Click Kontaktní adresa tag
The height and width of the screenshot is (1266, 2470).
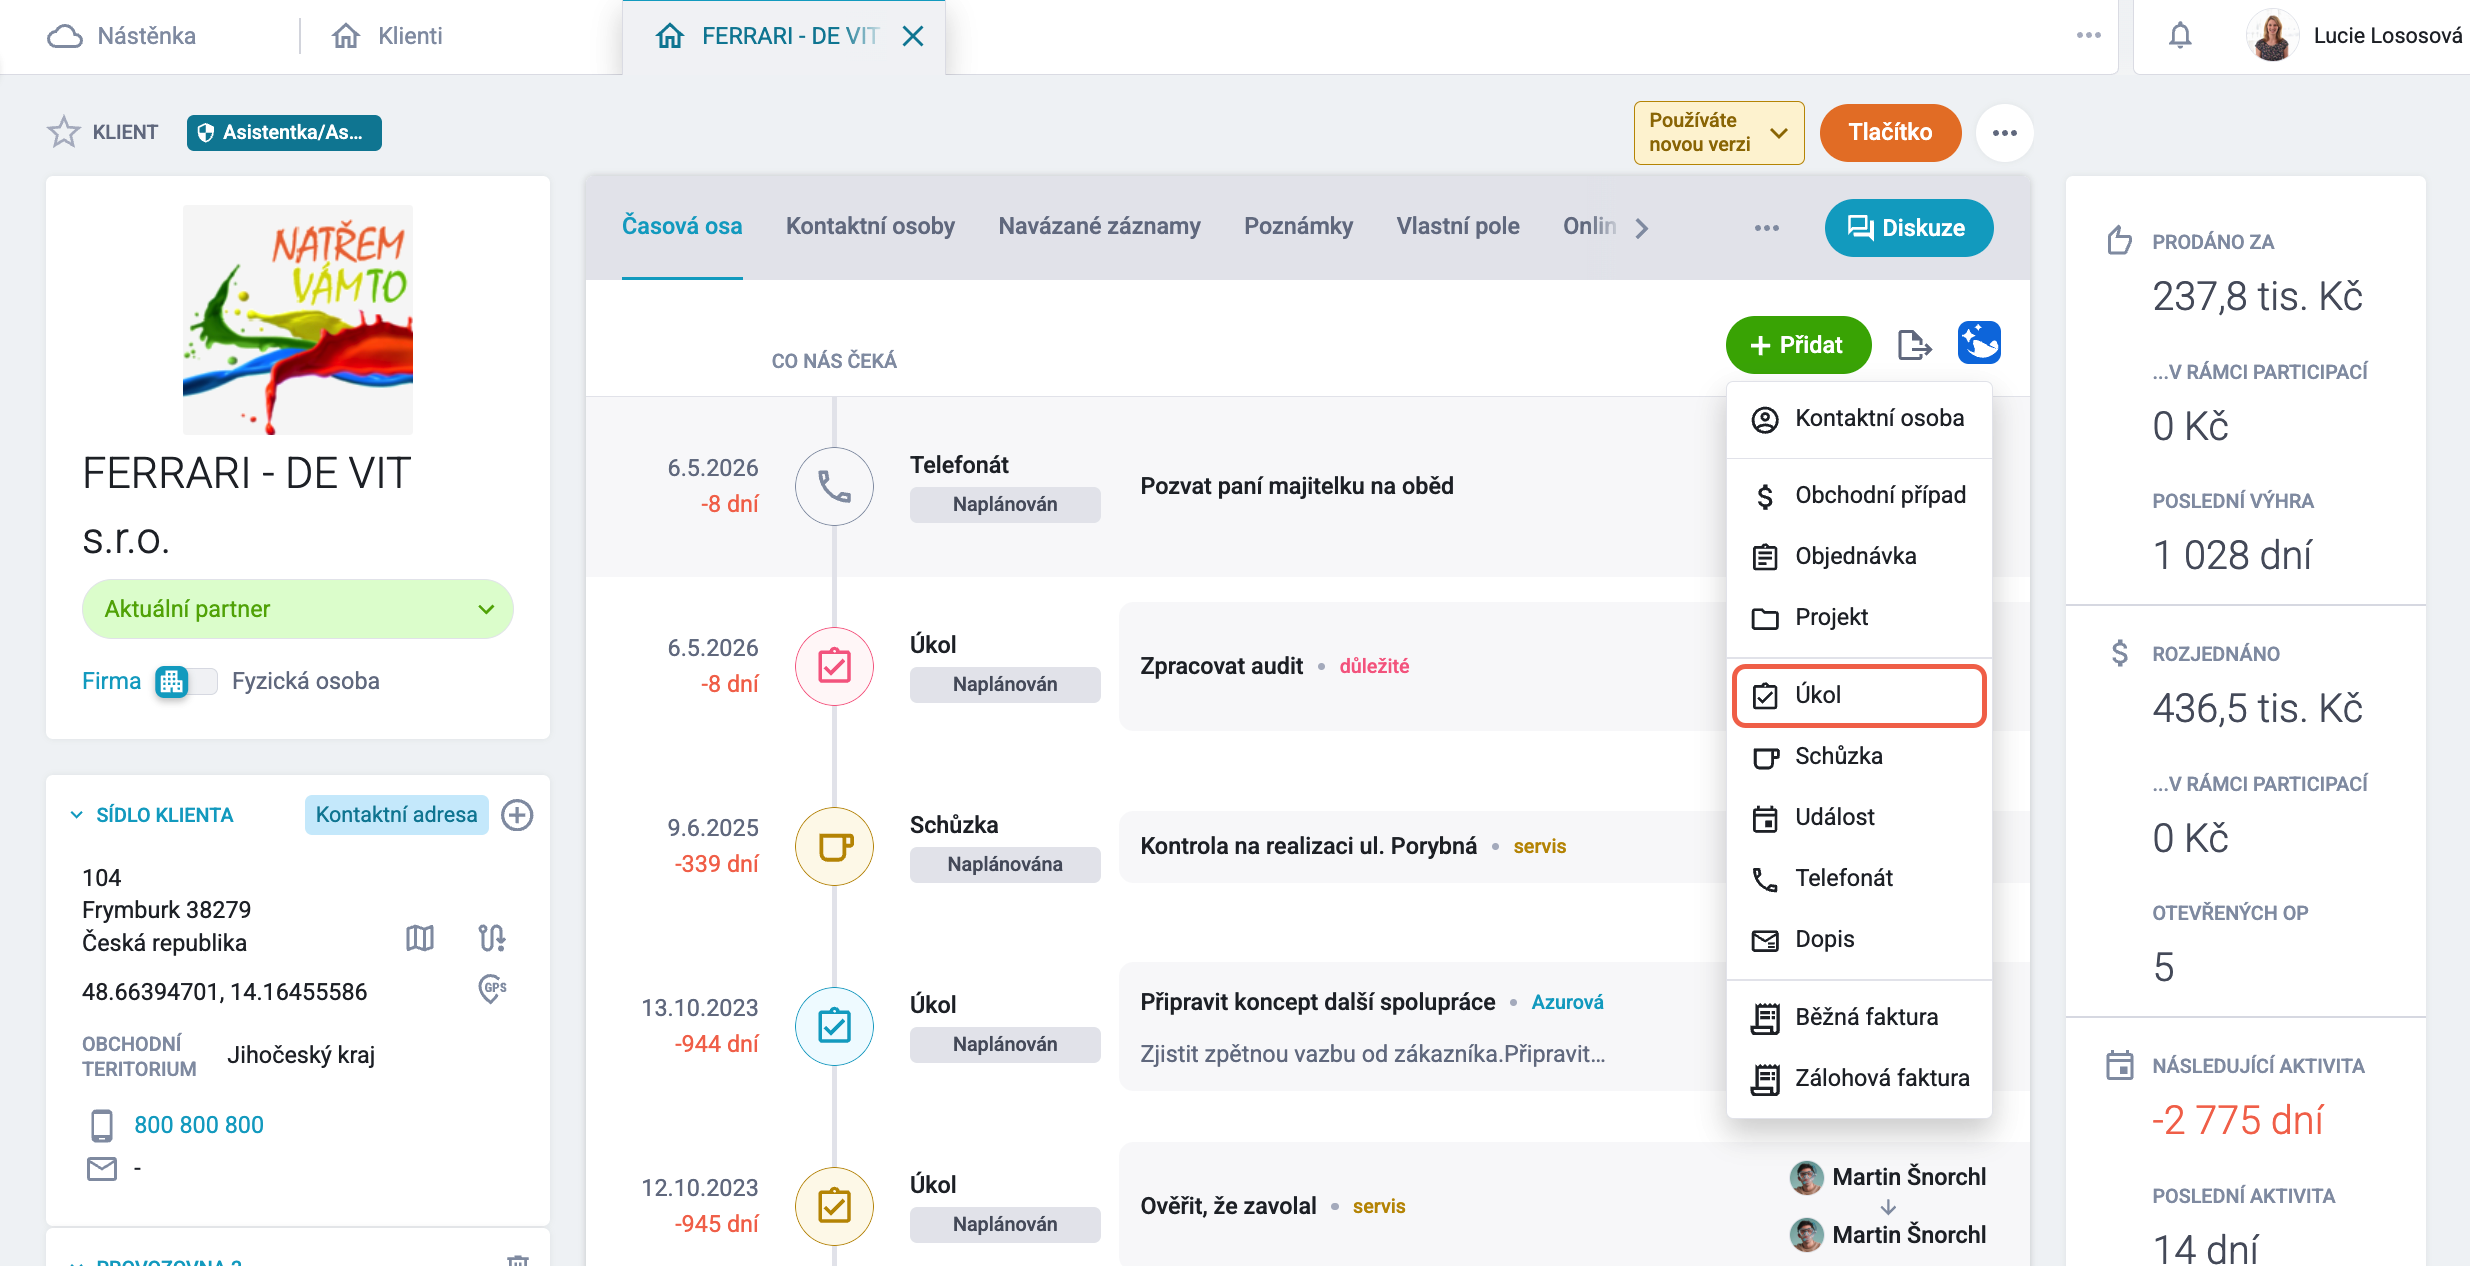pos(396,815)
